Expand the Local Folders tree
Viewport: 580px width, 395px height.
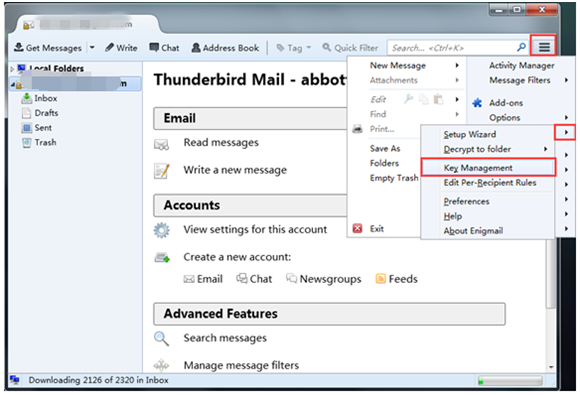tap(12, 69)
